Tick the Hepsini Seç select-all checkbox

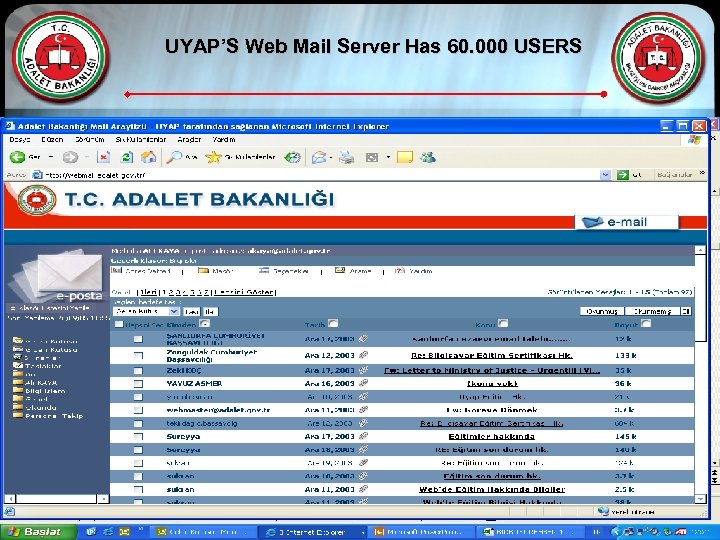[x=119, y=325]
